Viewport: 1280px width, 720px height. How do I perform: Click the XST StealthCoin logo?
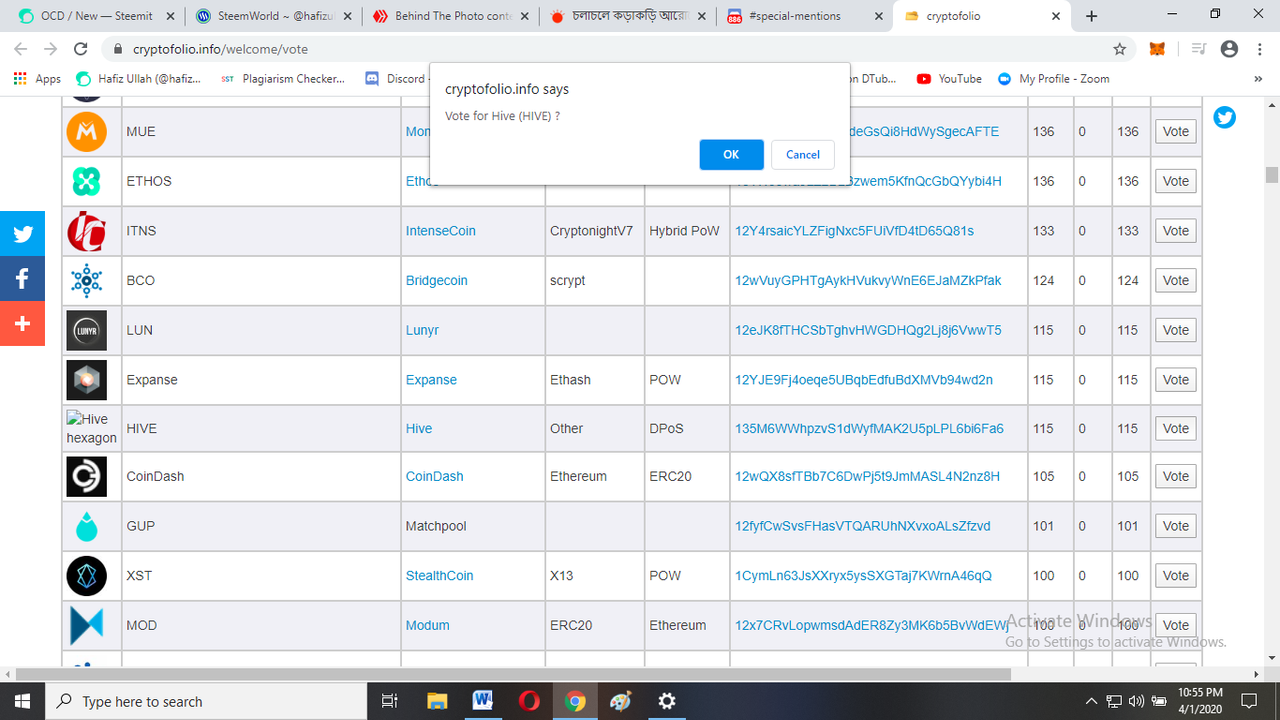coord(87,576)
